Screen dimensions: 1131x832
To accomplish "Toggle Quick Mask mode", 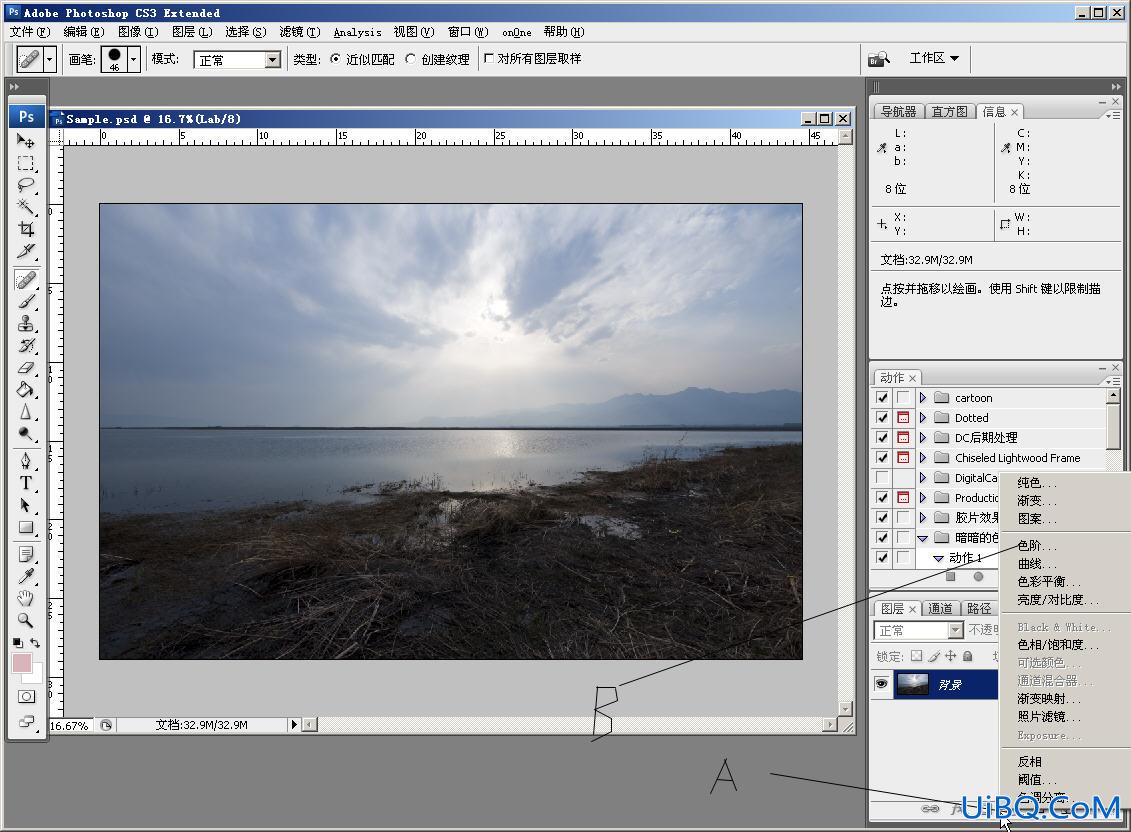I will 26,696.
